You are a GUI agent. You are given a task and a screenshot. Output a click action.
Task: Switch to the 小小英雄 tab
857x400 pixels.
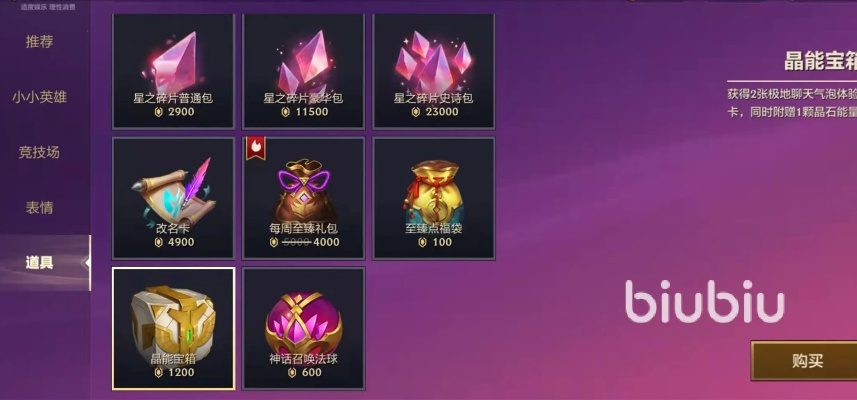[39, 97]
